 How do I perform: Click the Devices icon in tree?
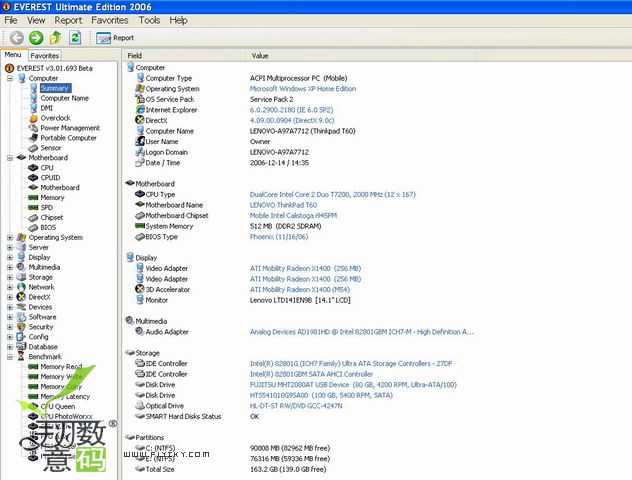(x=21, y=307)
